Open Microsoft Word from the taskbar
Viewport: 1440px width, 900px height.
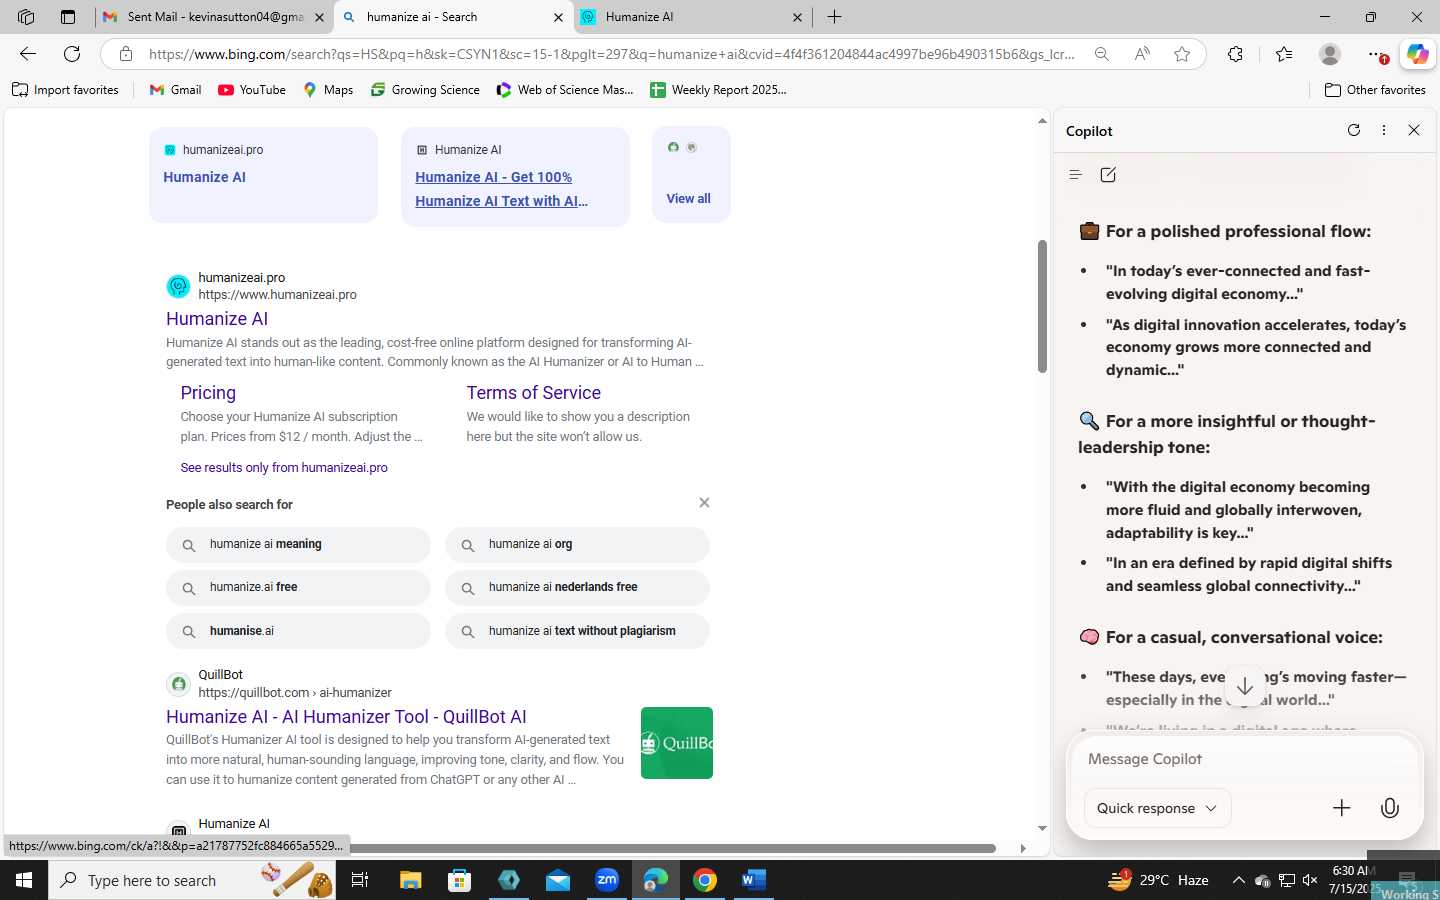[x=754, y=880]
